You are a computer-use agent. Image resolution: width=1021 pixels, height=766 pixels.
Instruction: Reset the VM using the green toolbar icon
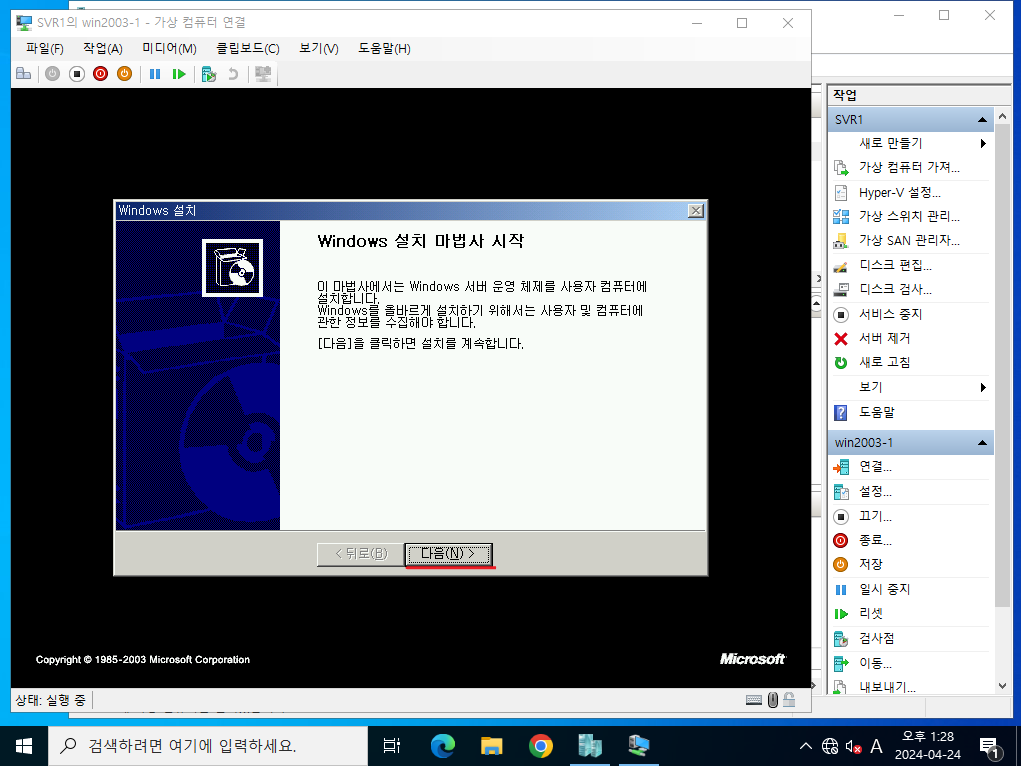179,74
